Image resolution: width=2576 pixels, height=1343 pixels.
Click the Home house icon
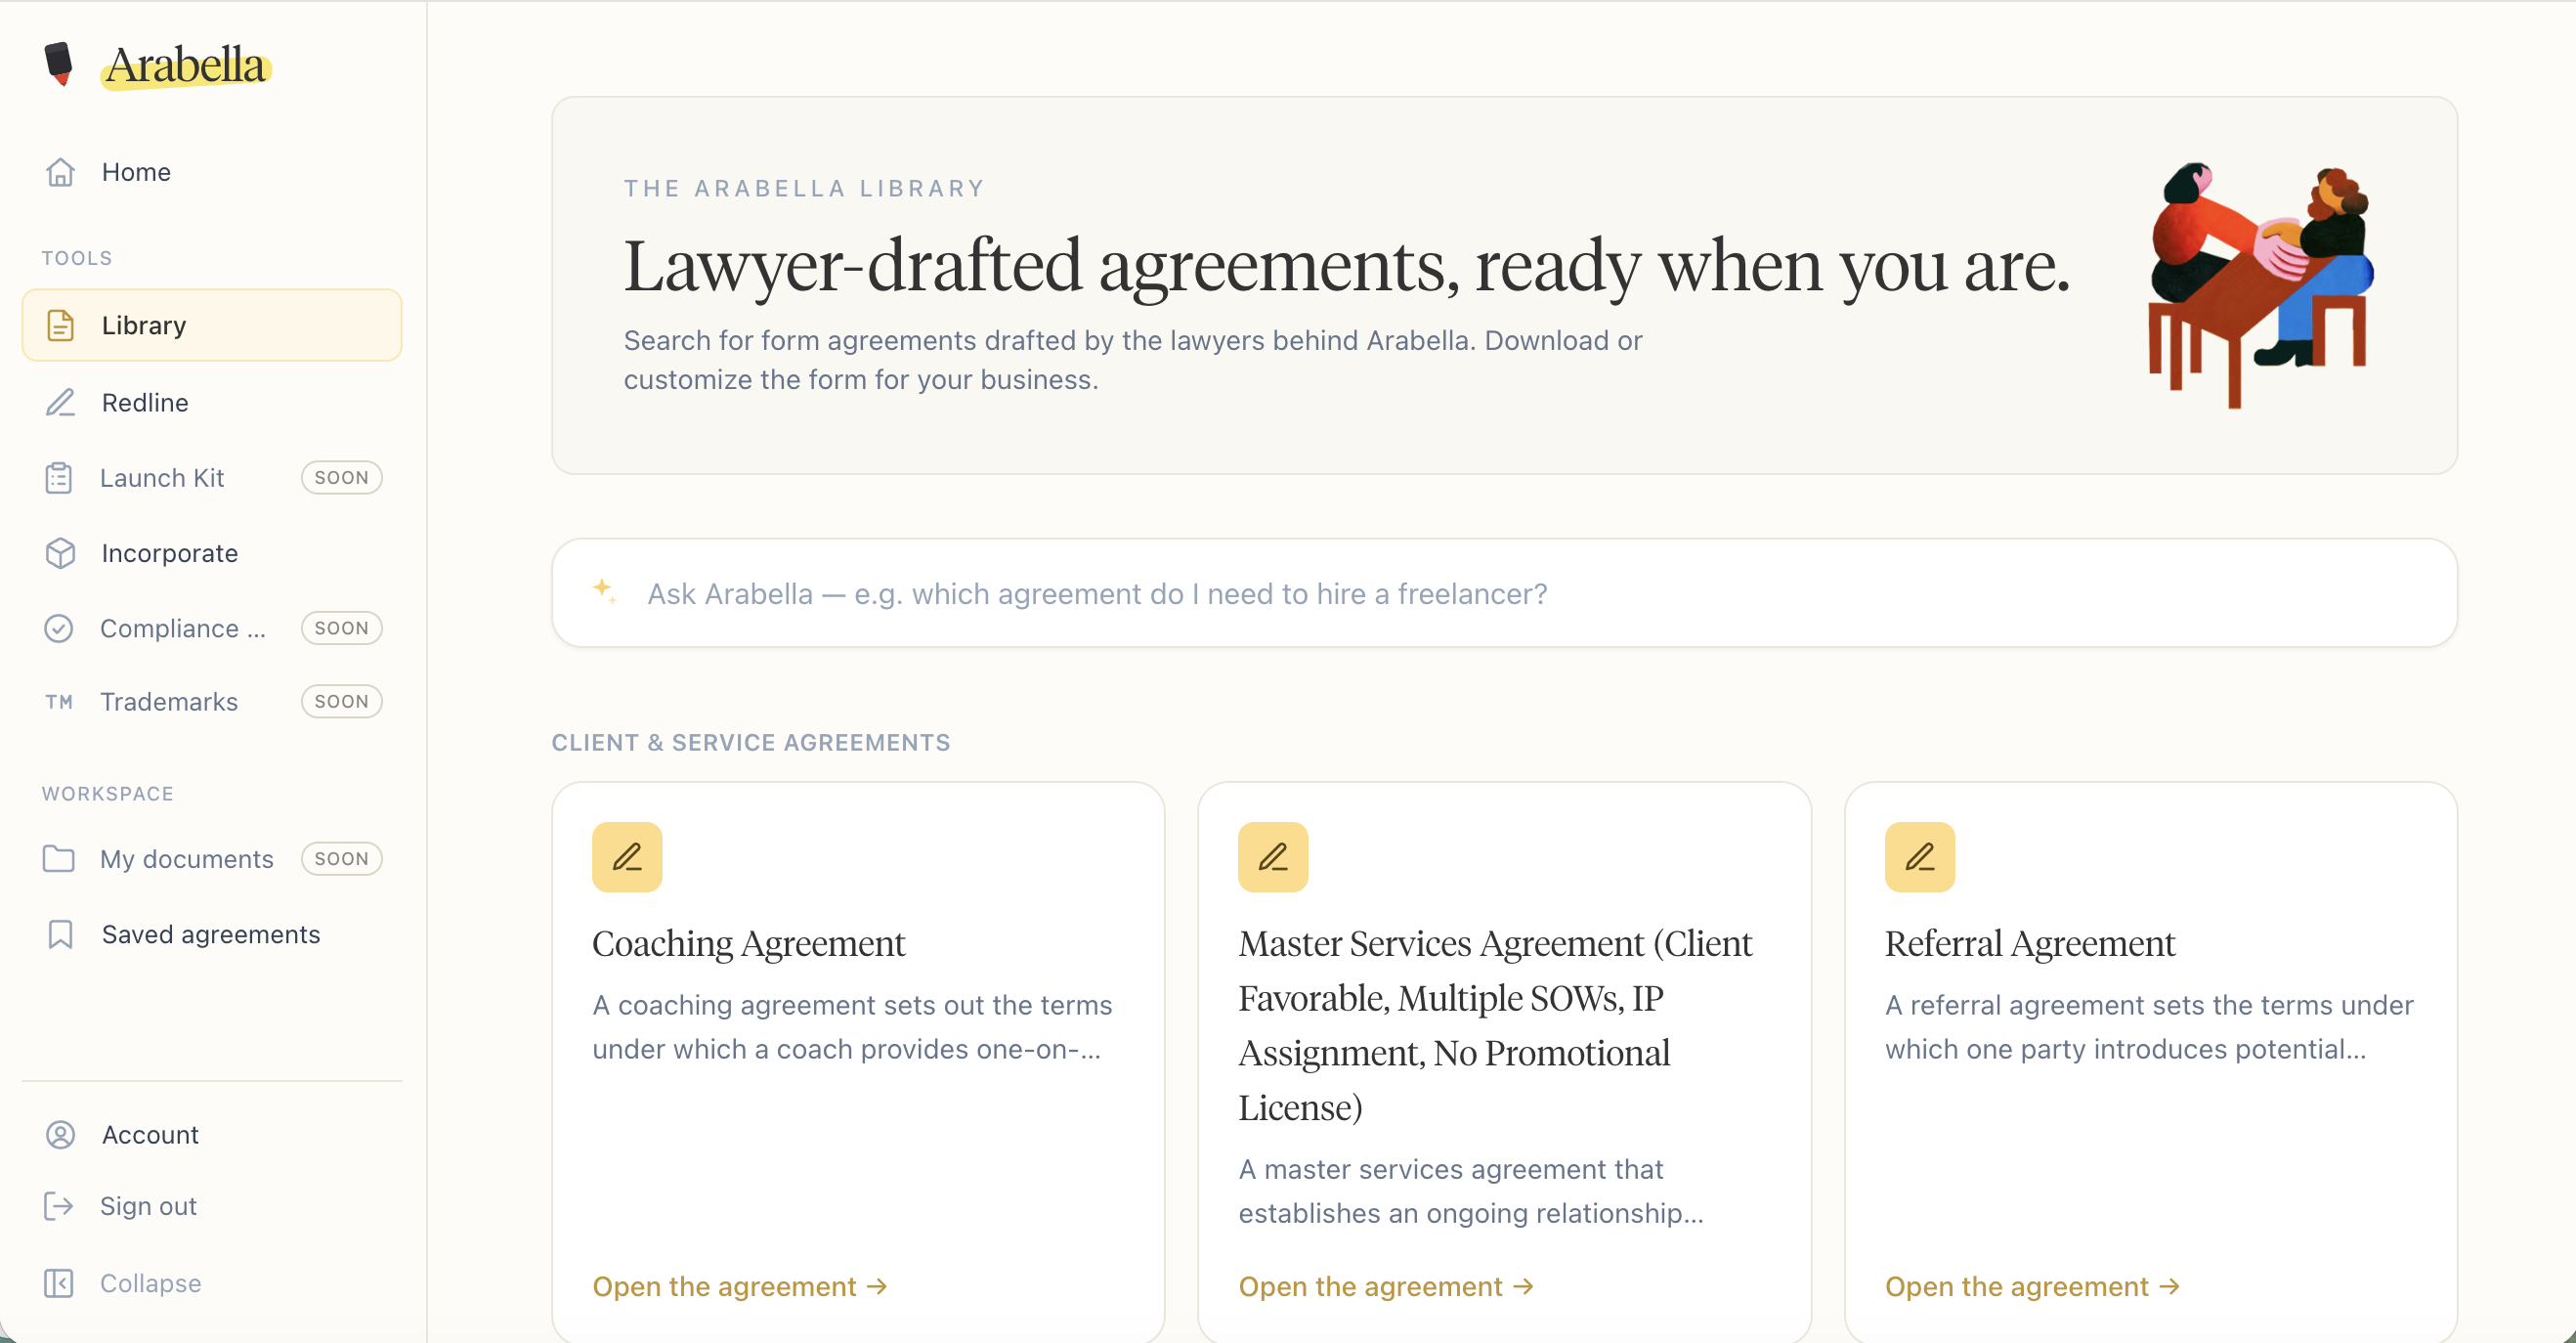tap(60, 172)
